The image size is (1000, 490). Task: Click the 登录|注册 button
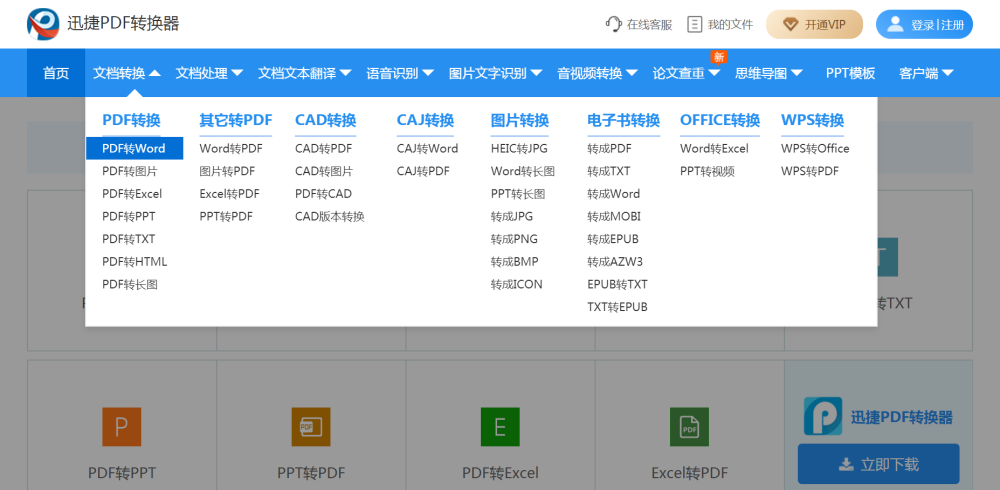click(x=924, y=24)
